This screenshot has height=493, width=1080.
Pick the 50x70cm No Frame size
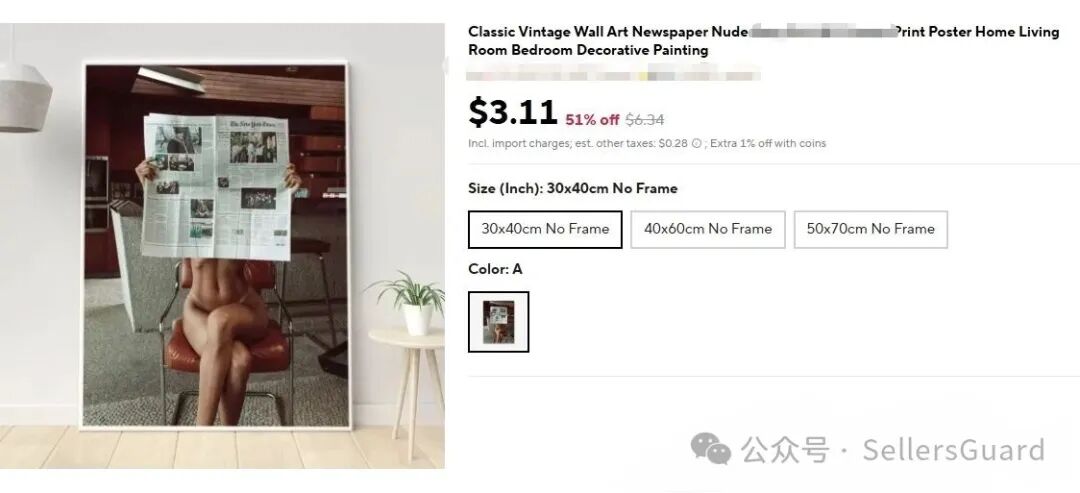coord(871,229)
